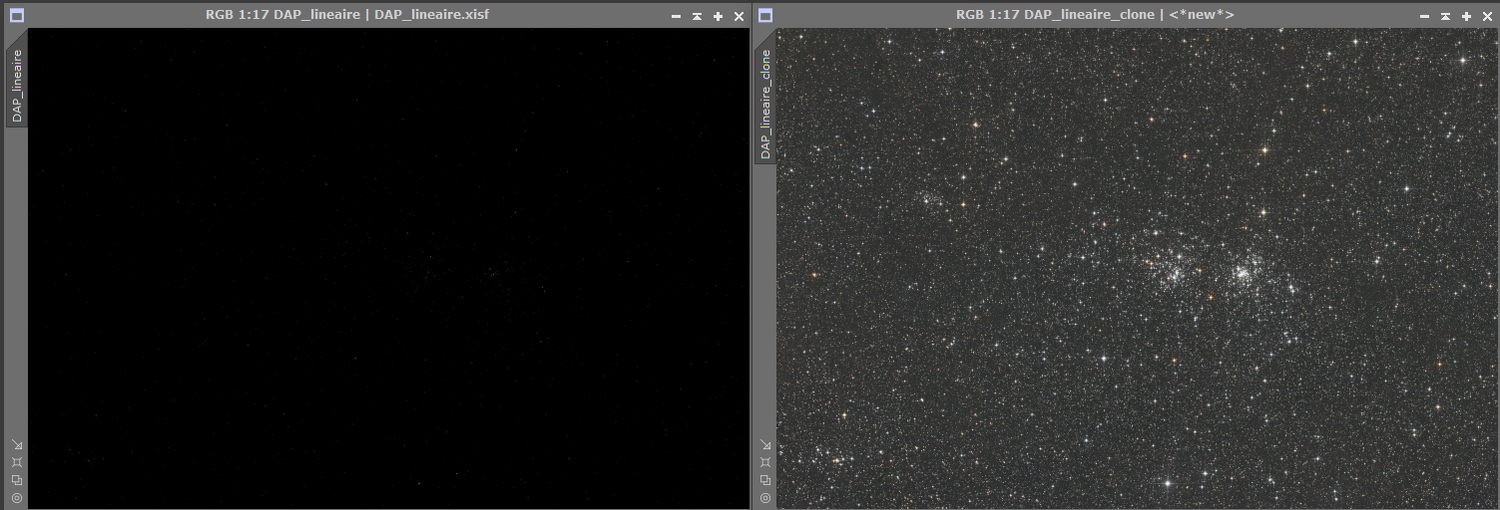Click the fit-view square icon in DAP_lineaire window
The image size is (1500, 510).
(17, 462)
